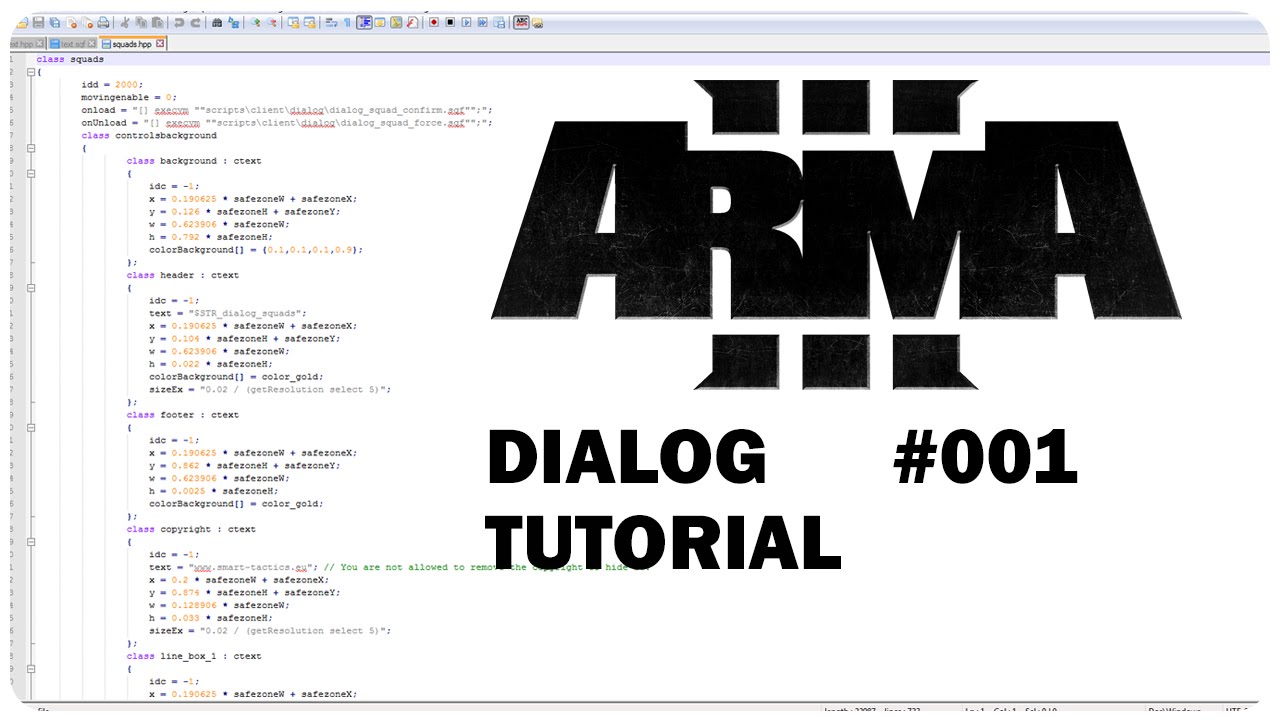
Task: Toggle word wrap in the toolbar
Action: pyautogui.click(x=332, y=22)
